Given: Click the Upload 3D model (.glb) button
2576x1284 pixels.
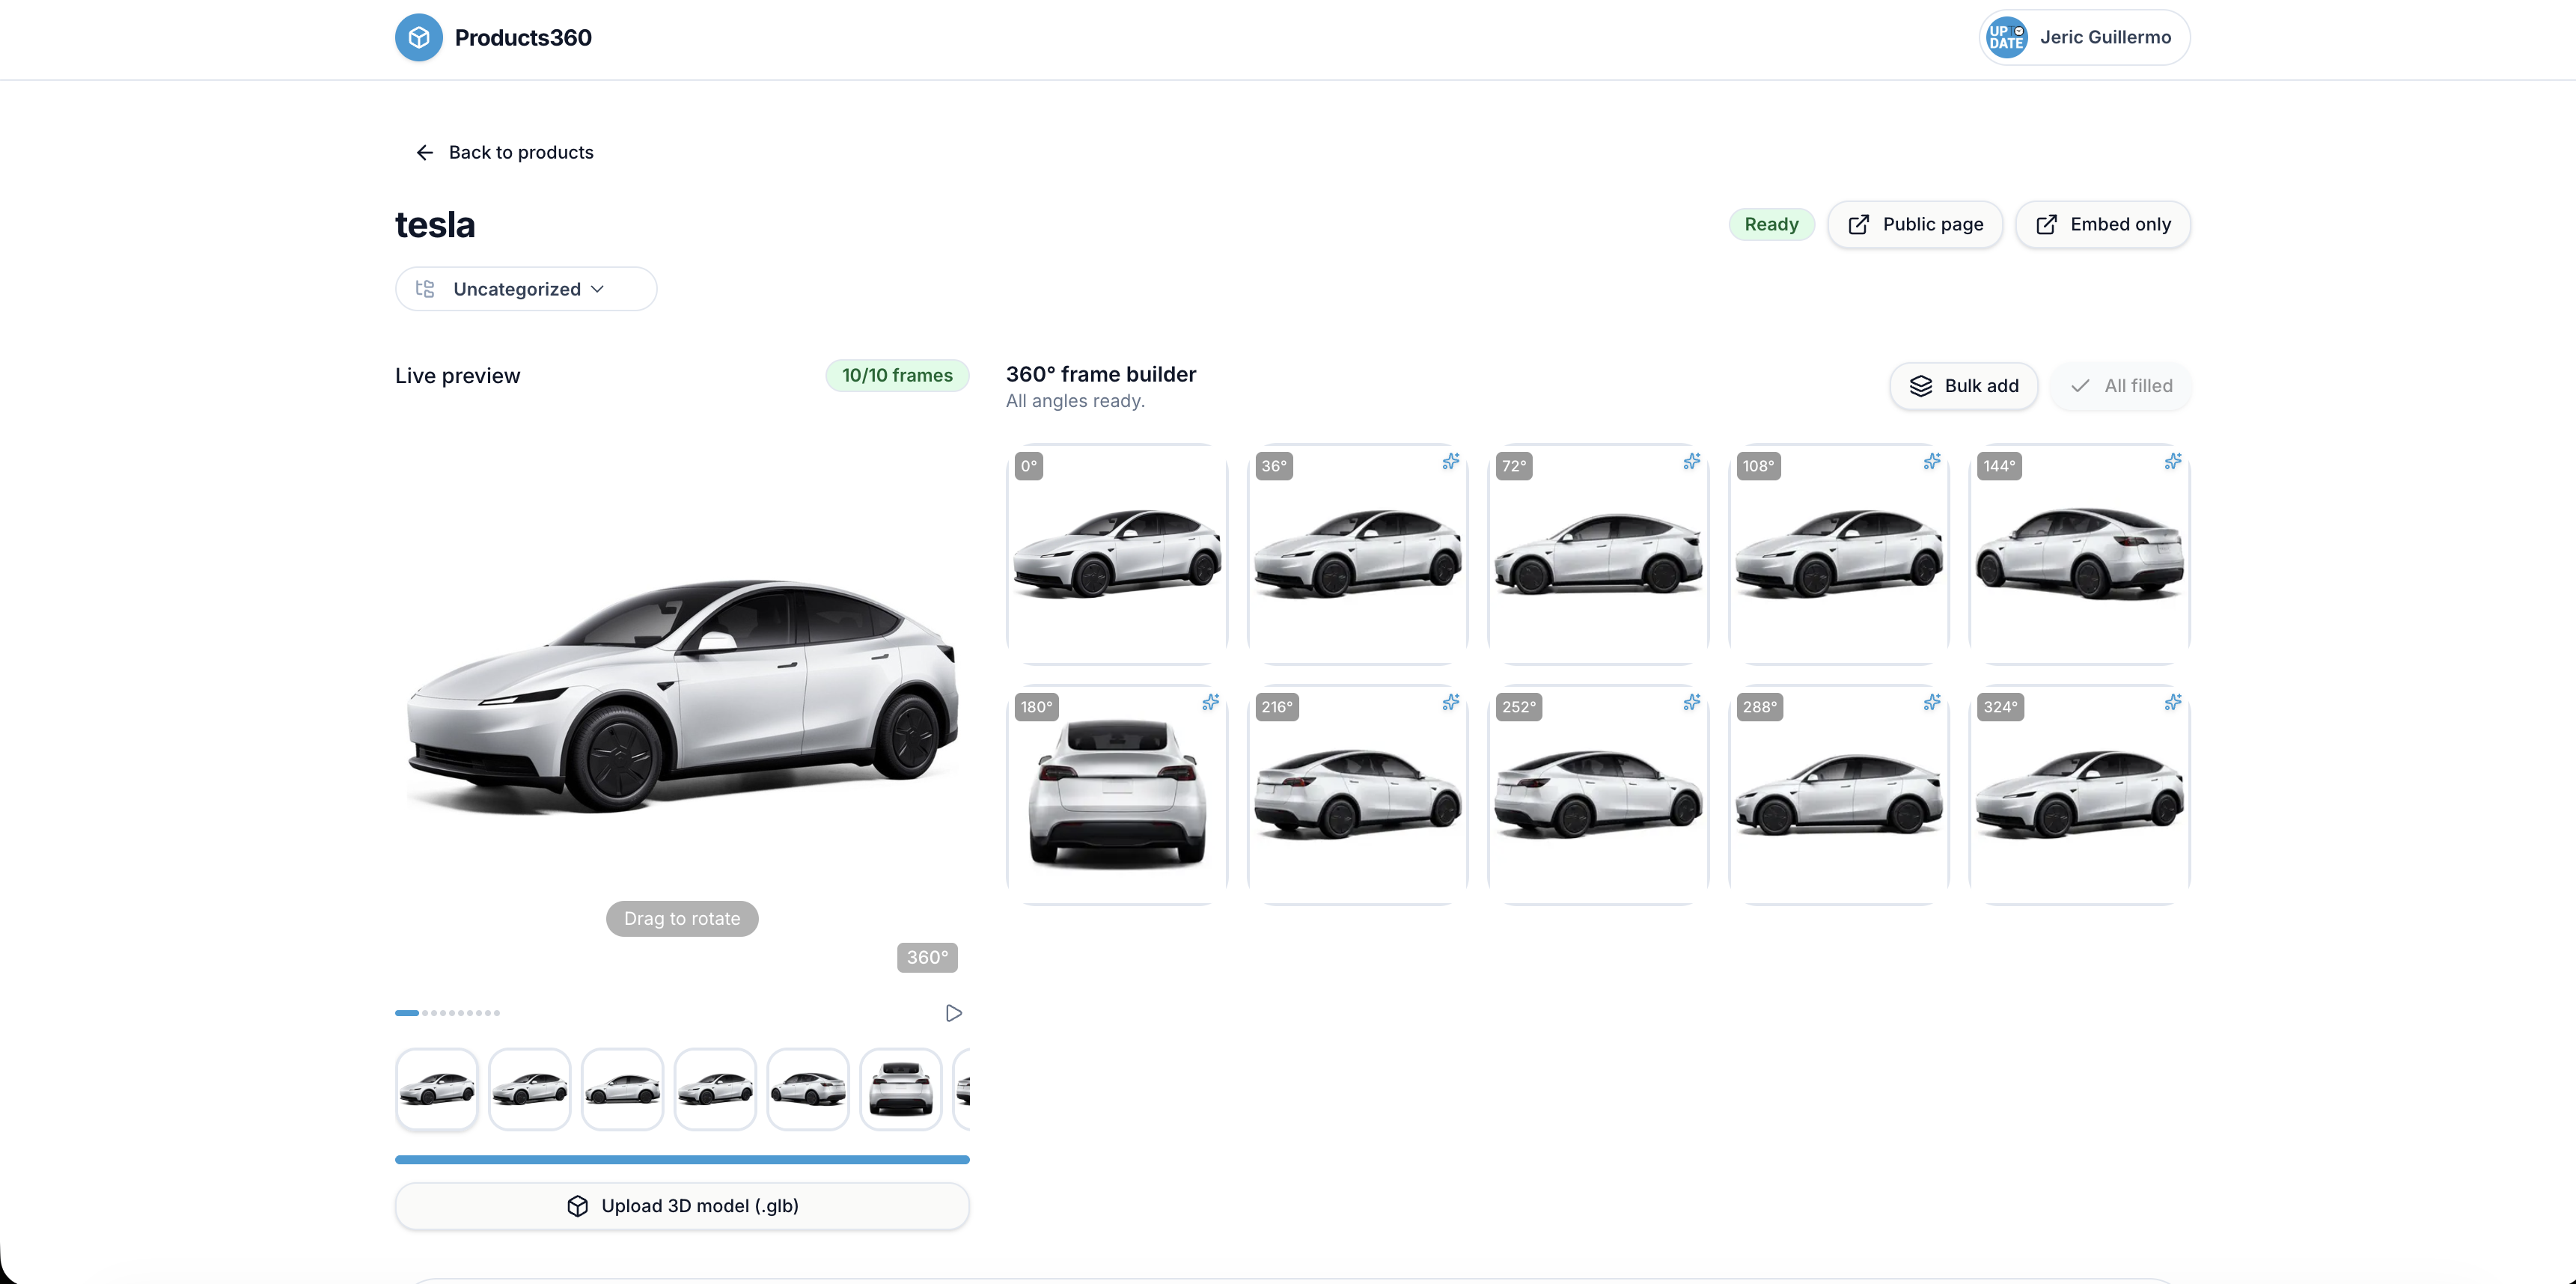Looking at the screenshot, I should [x=682, y=1206].
